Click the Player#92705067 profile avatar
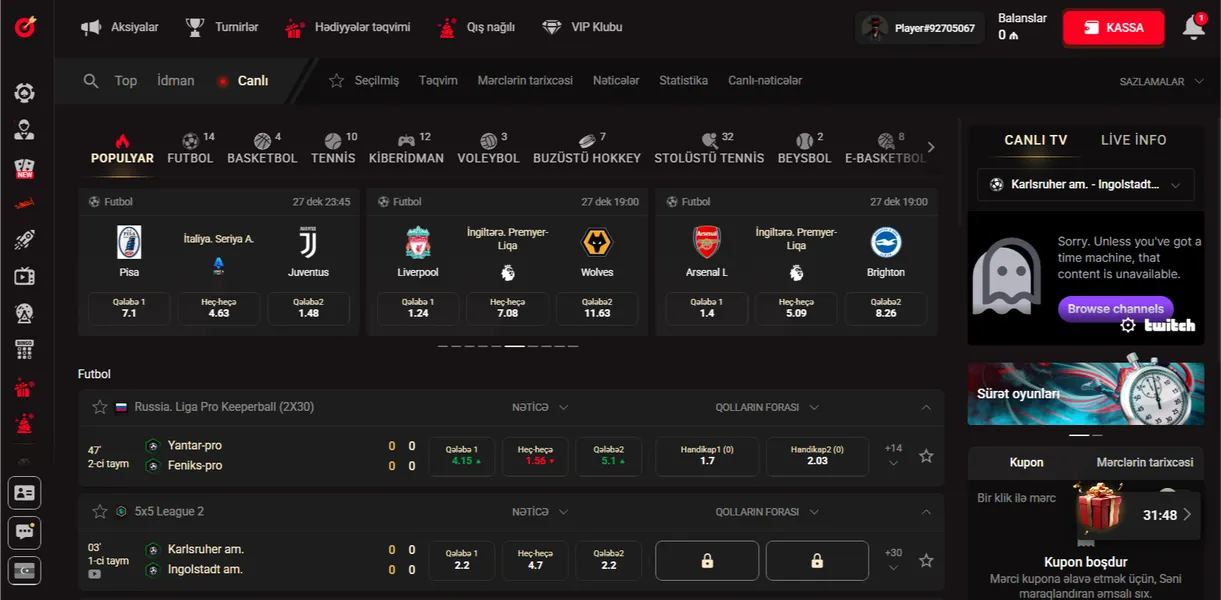1221x600 pixels. [x=875, y=28]
